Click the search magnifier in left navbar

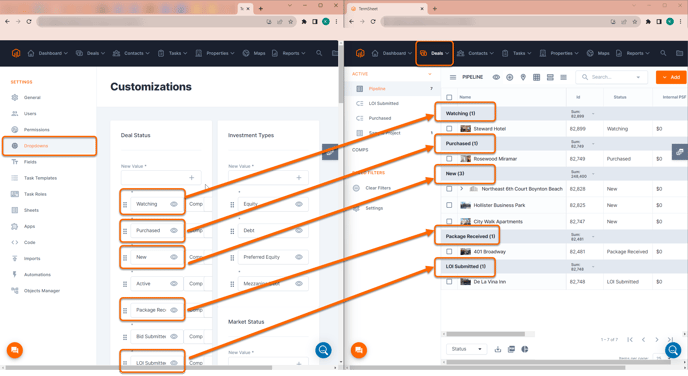pos(319,53)
